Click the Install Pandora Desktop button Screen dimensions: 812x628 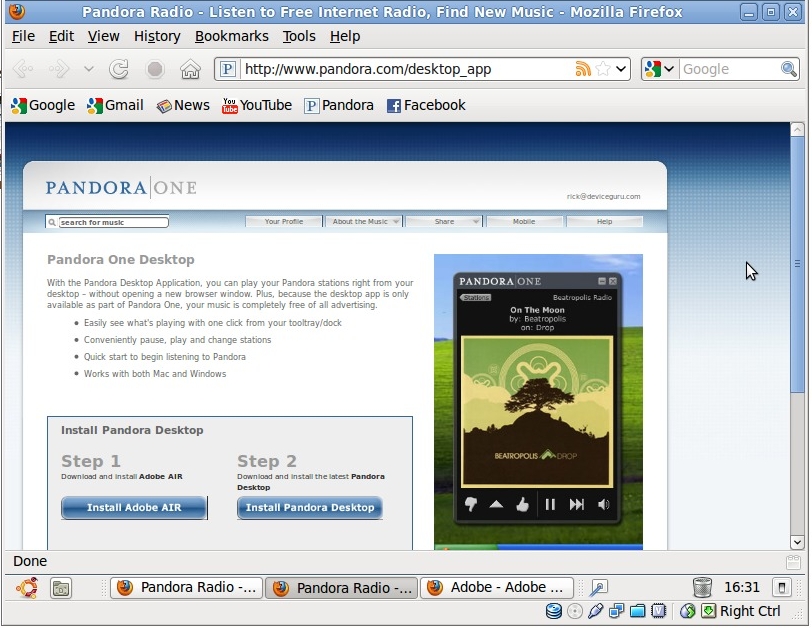(310, 508)
